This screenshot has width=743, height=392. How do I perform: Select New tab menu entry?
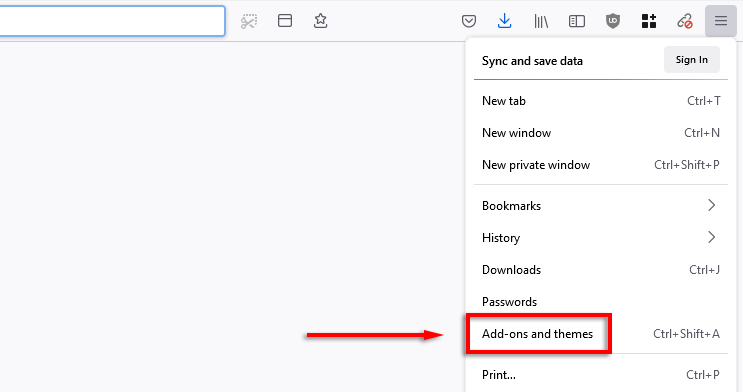(601, 101)
